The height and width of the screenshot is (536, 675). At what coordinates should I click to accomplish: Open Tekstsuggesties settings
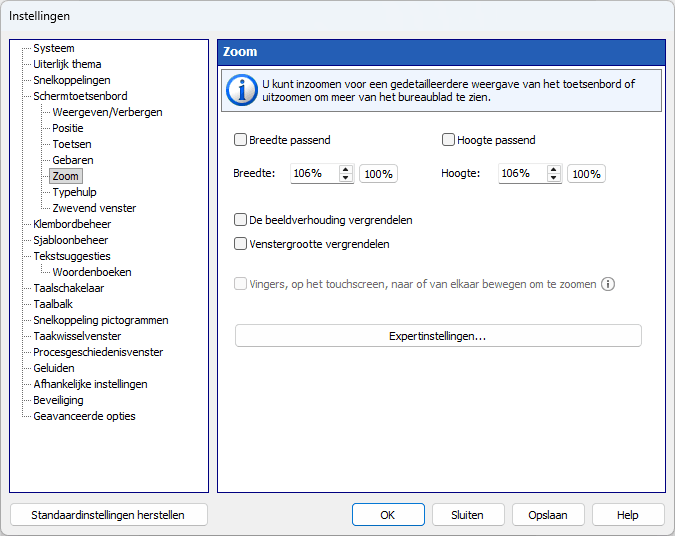coord(72,256)
